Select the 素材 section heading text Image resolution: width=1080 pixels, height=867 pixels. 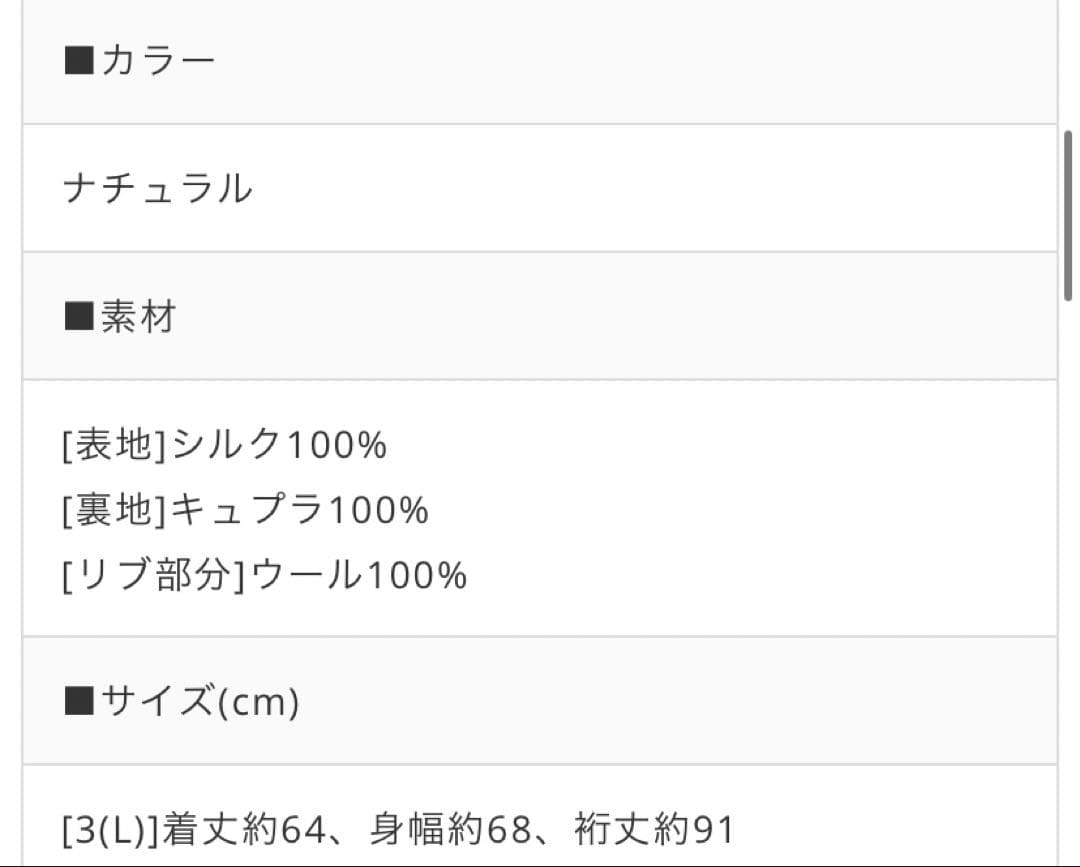138,317
